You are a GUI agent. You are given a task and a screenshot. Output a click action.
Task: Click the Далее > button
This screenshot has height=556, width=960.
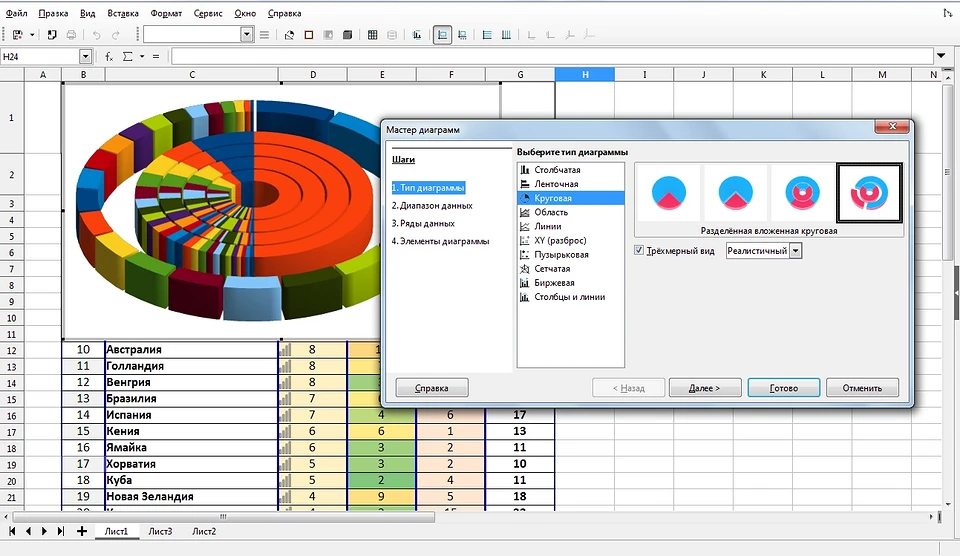(x=704, y=388)
